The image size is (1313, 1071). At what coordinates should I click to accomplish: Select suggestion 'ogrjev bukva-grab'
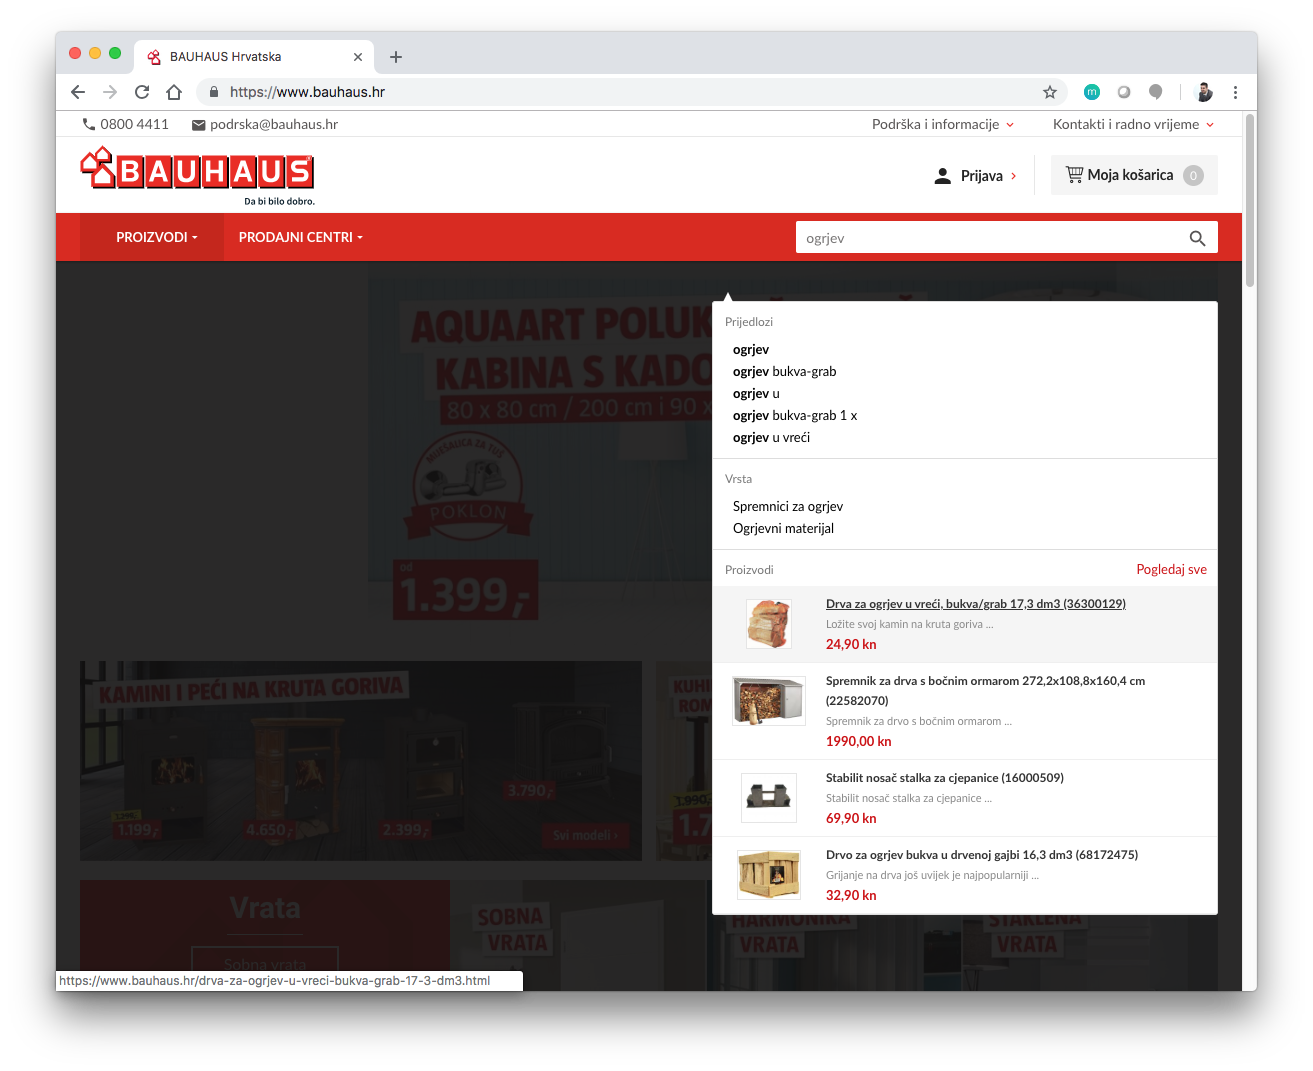pyautogui.click(x=784, y=371)
